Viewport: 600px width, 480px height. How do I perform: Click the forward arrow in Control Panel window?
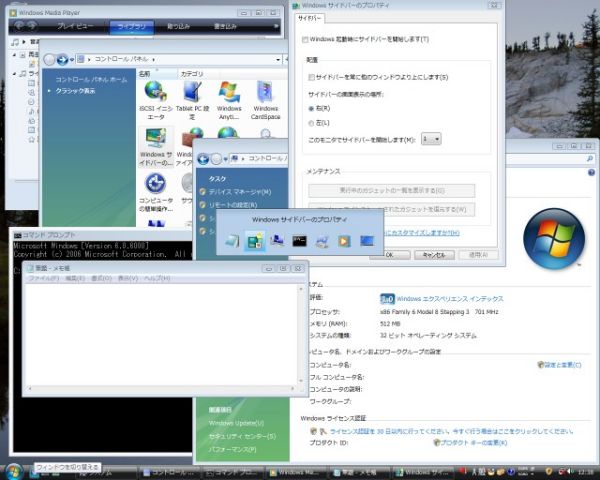[x=63, y=59]
